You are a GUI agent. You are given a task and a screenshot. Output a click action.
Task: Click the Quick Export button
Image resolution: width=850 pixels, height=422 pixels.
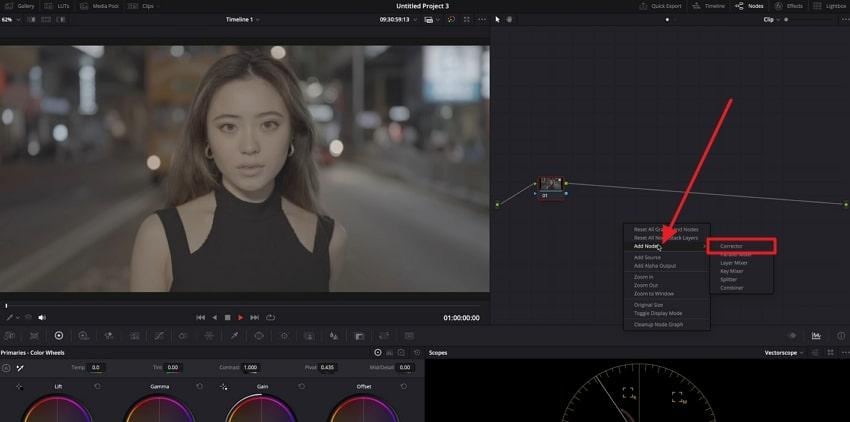[660, 6]
